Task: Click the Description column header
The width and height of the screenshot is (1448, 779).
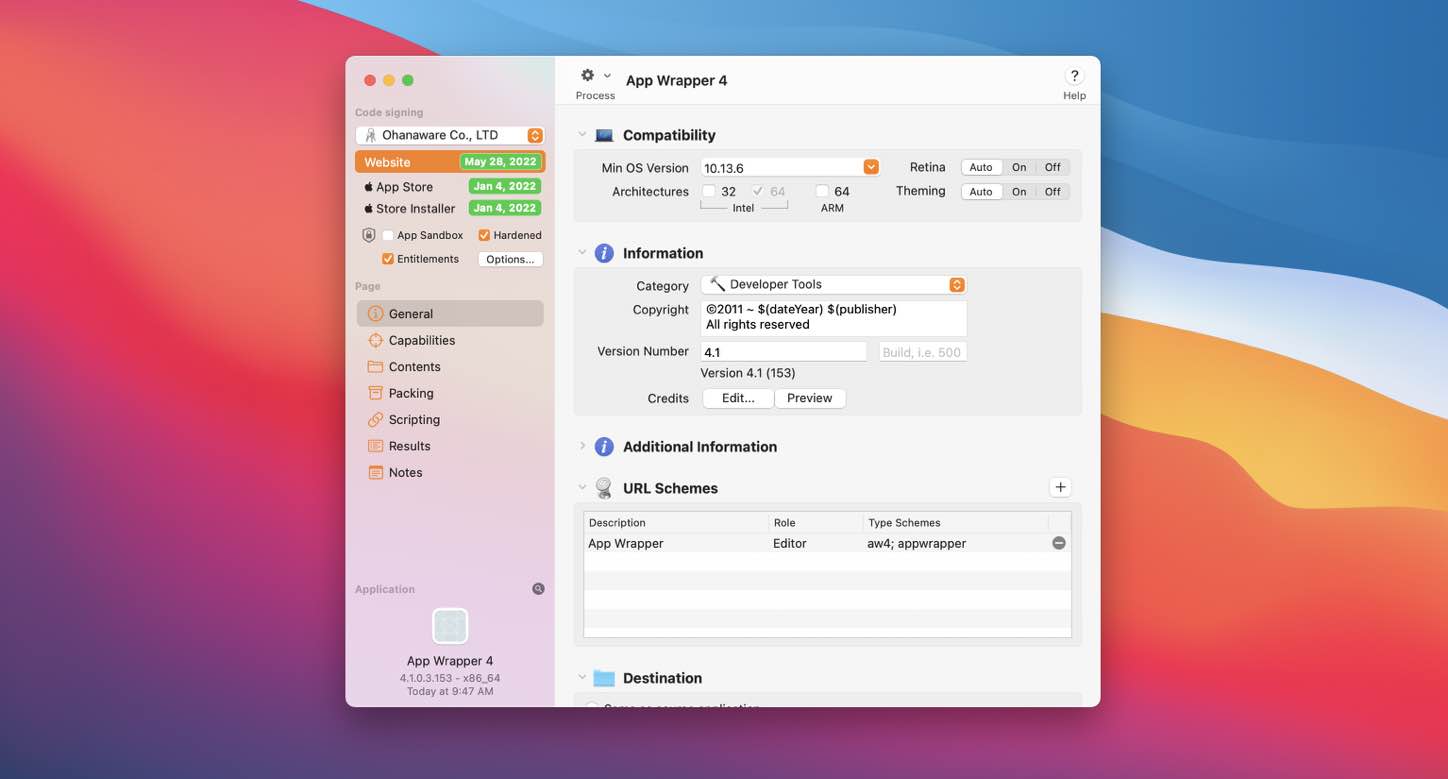Action: (676, 522)
